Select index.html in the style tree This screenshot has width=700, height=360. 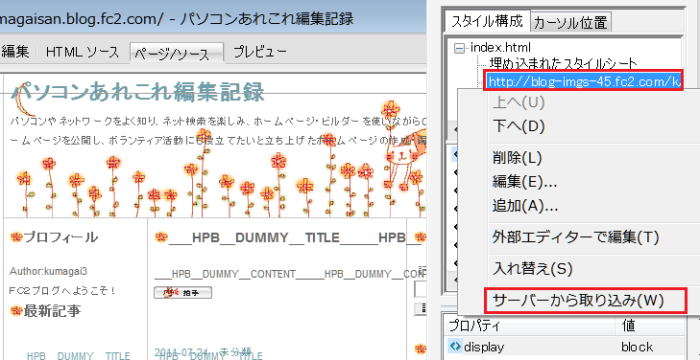500,47
